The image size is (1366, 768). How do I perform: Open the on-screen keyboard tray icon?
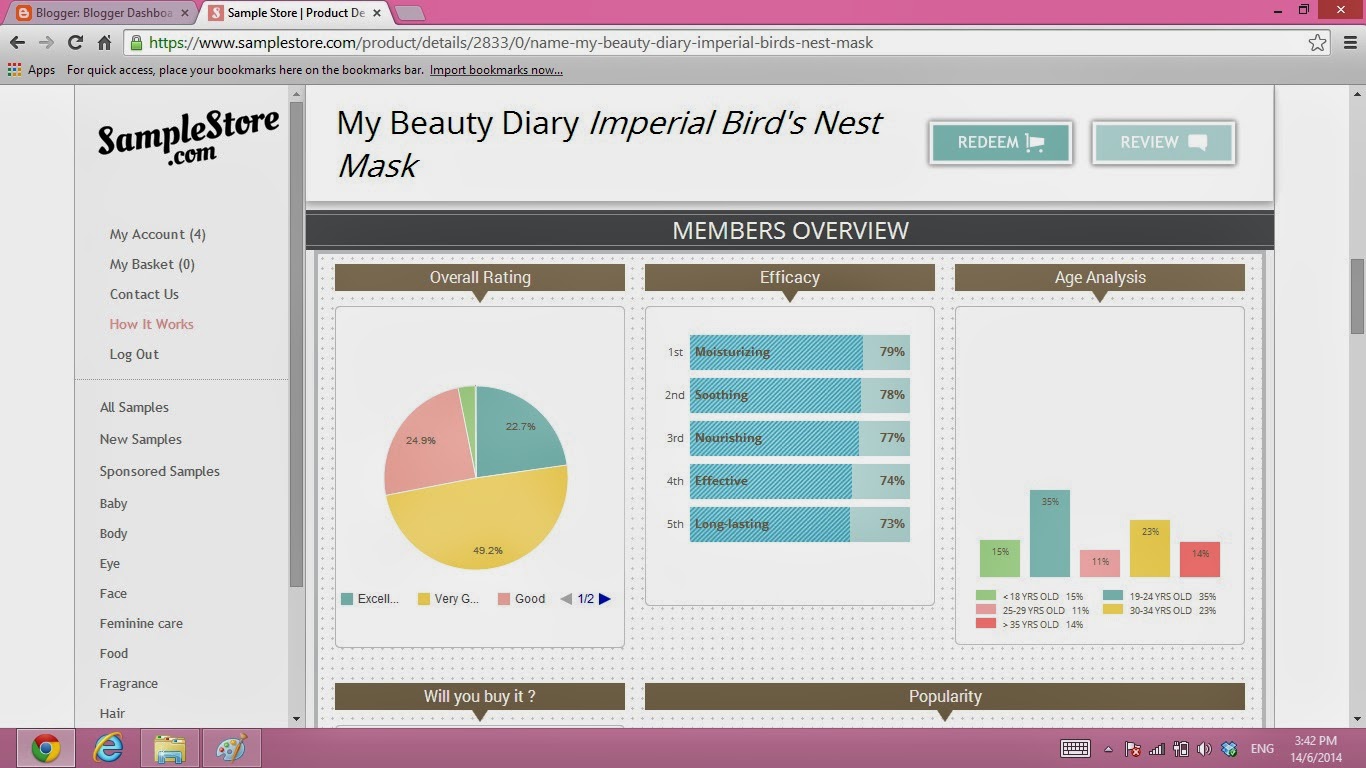click(x=1075, y=748)
